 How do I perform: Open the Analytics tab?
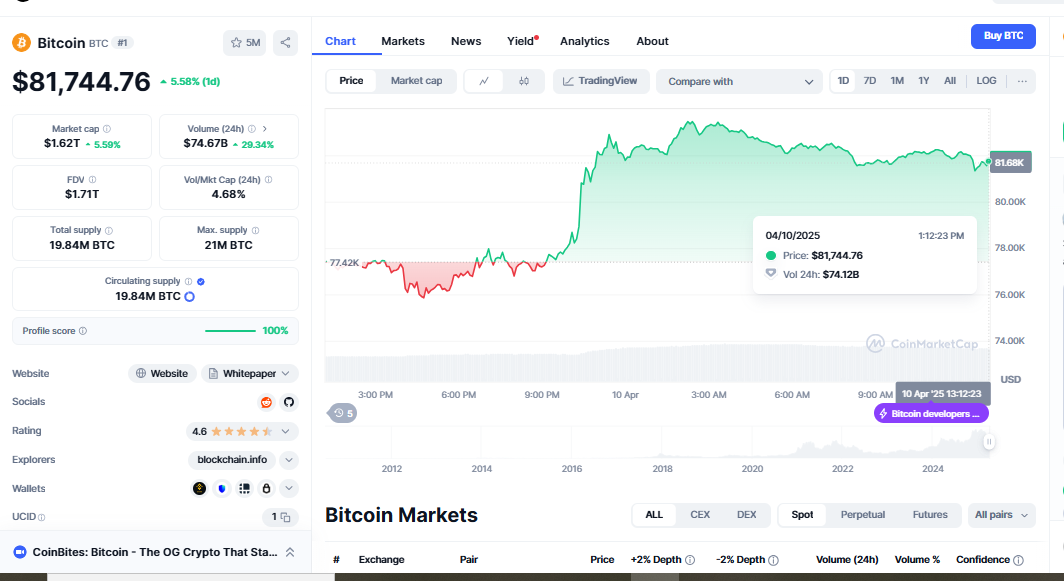[584, 41]
